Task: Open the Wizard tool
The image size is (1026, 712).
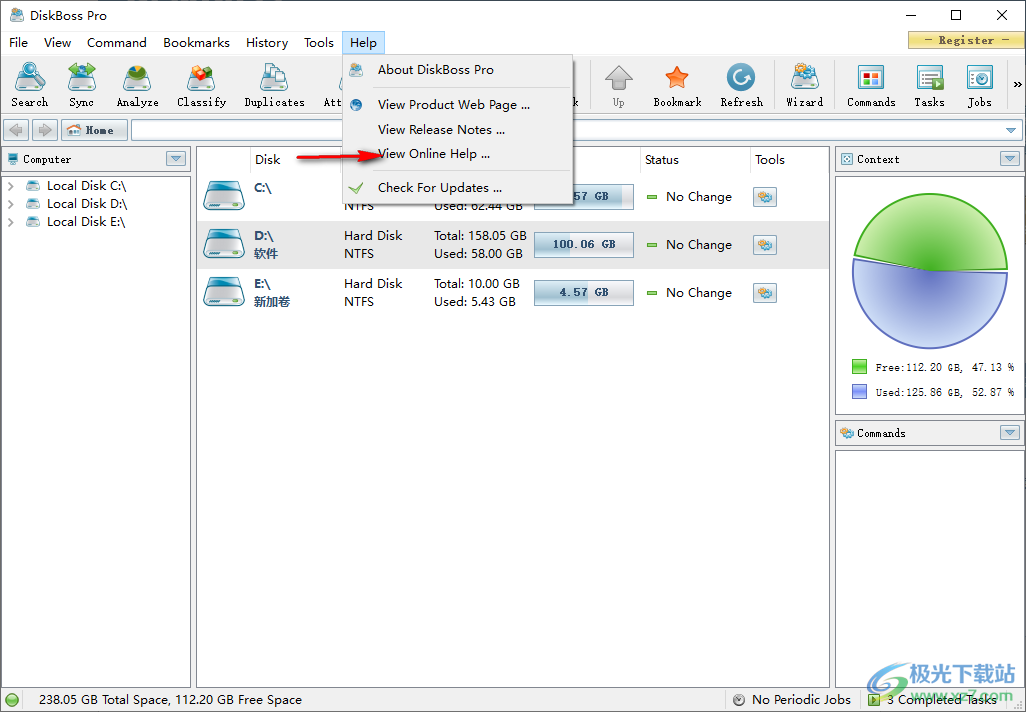Action: click(x=804, y=84)
